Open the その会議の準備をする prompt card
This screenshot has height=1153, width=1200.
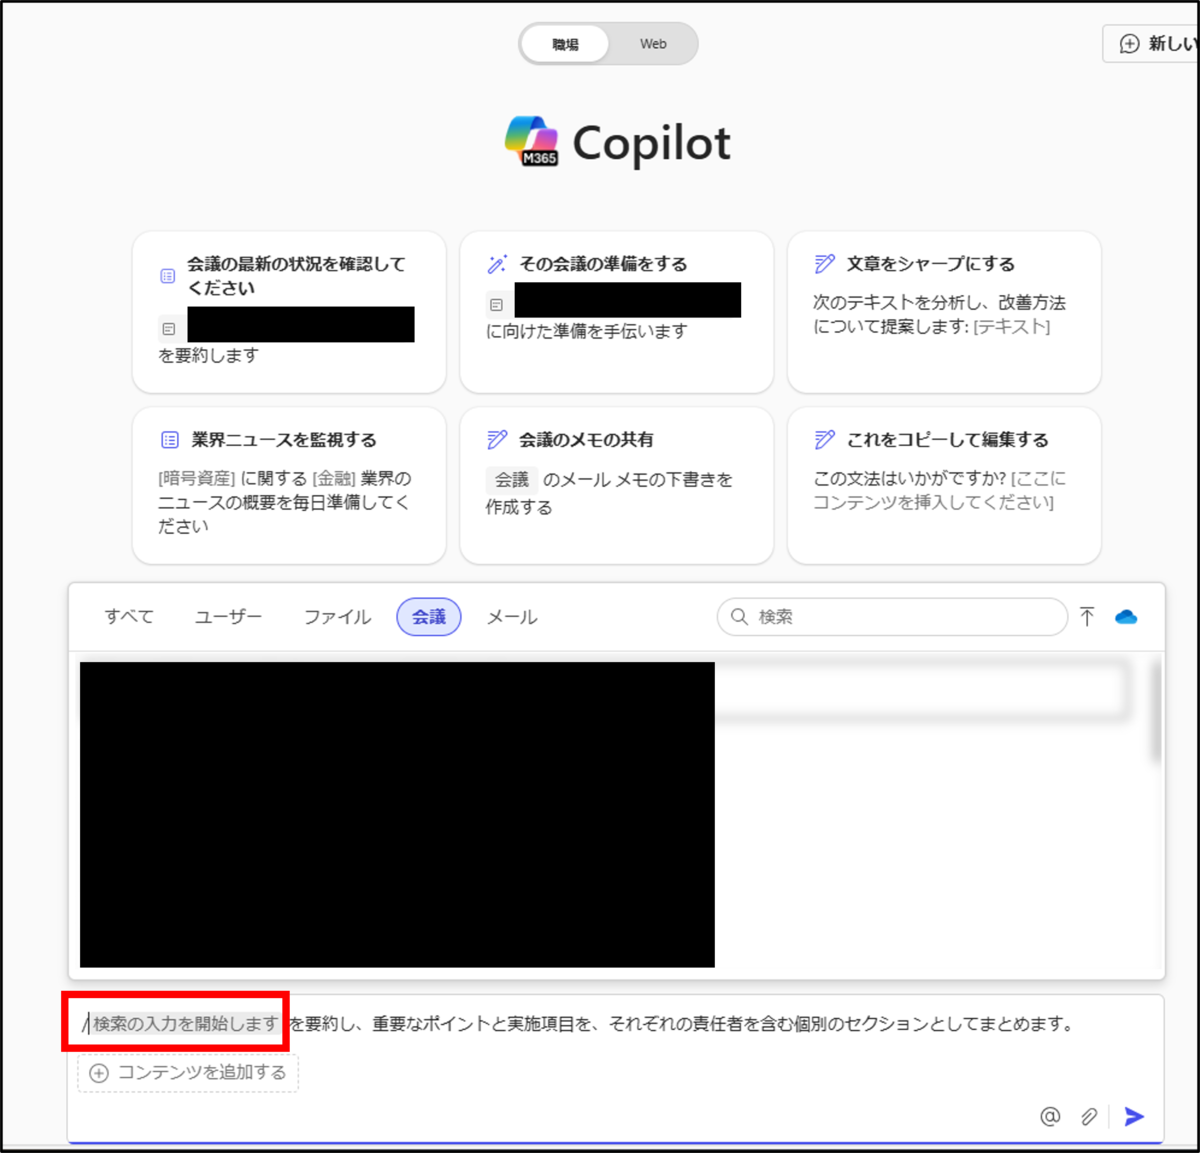pos(616,312)
